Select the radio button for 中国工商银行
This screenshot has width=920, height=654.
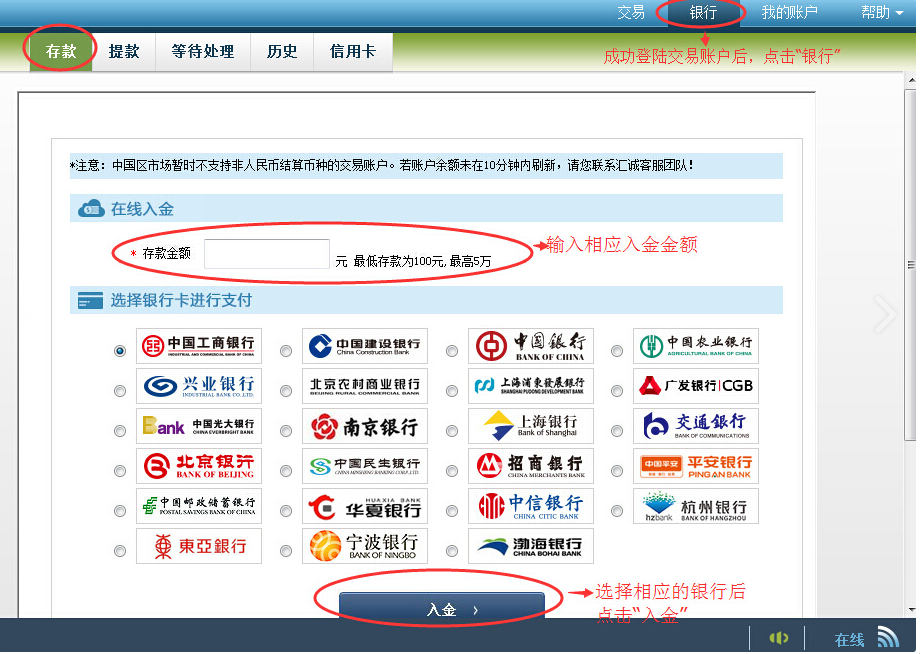coord(120,351)
